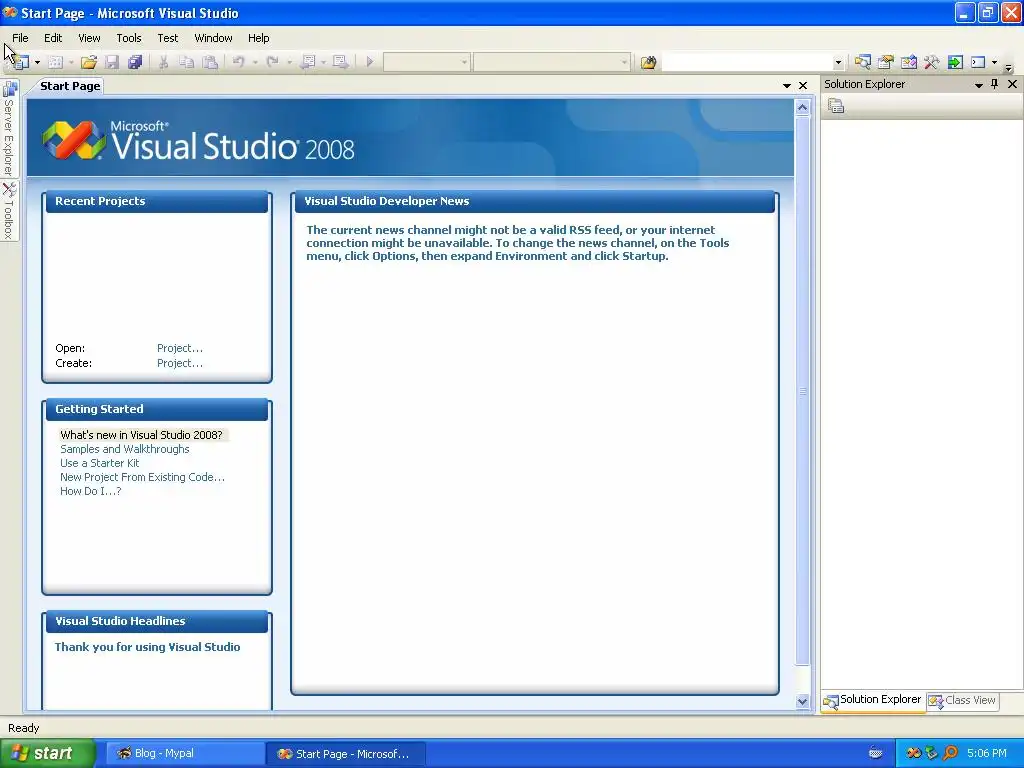Viewport: 1024px width, 768px height.
Task: Open the Help menu
Action: pyautogui.click(x=259, y=38)
